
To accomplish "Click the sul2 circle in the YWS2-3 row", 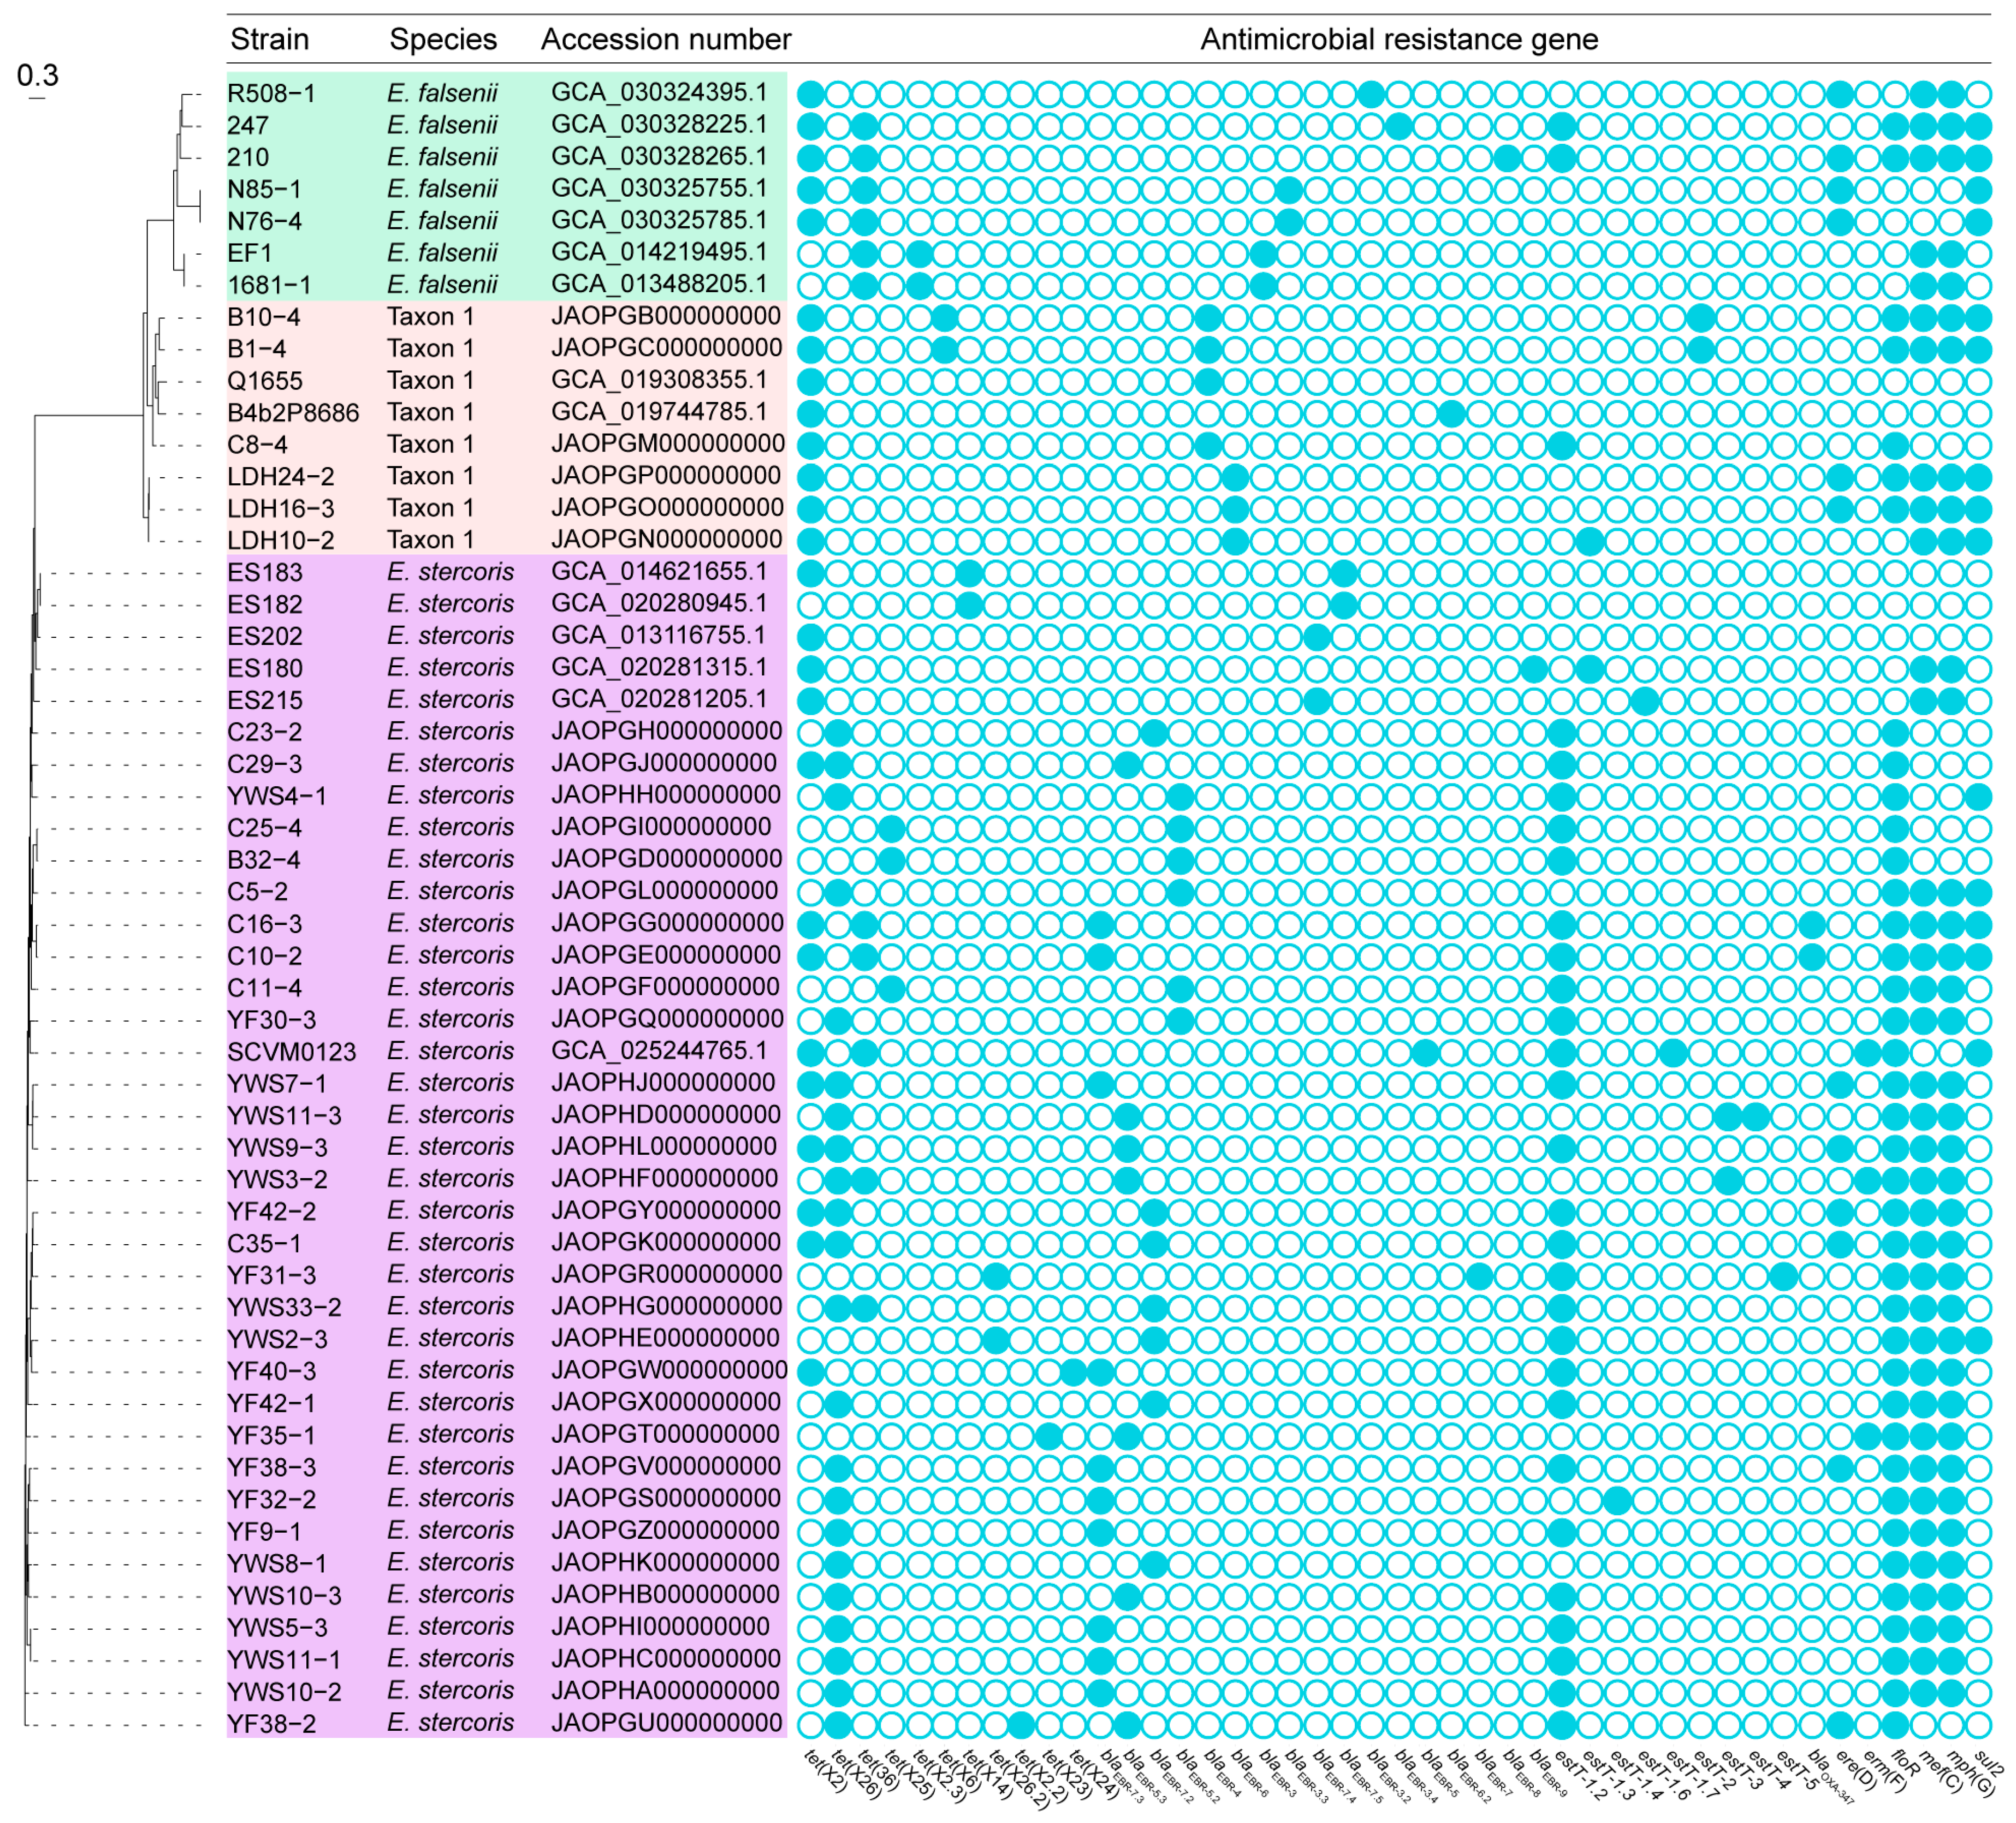I will click(x=1978, y=1340).
